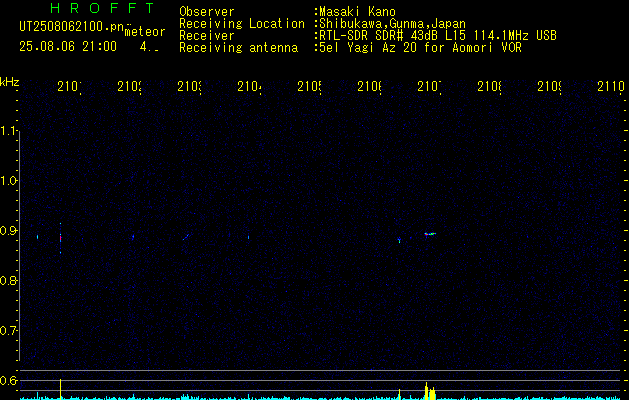The height and width of the screenshot is (400, 629).
Task: Select the timestamp 25.08.06 21:00
Action: click(68, 47)
